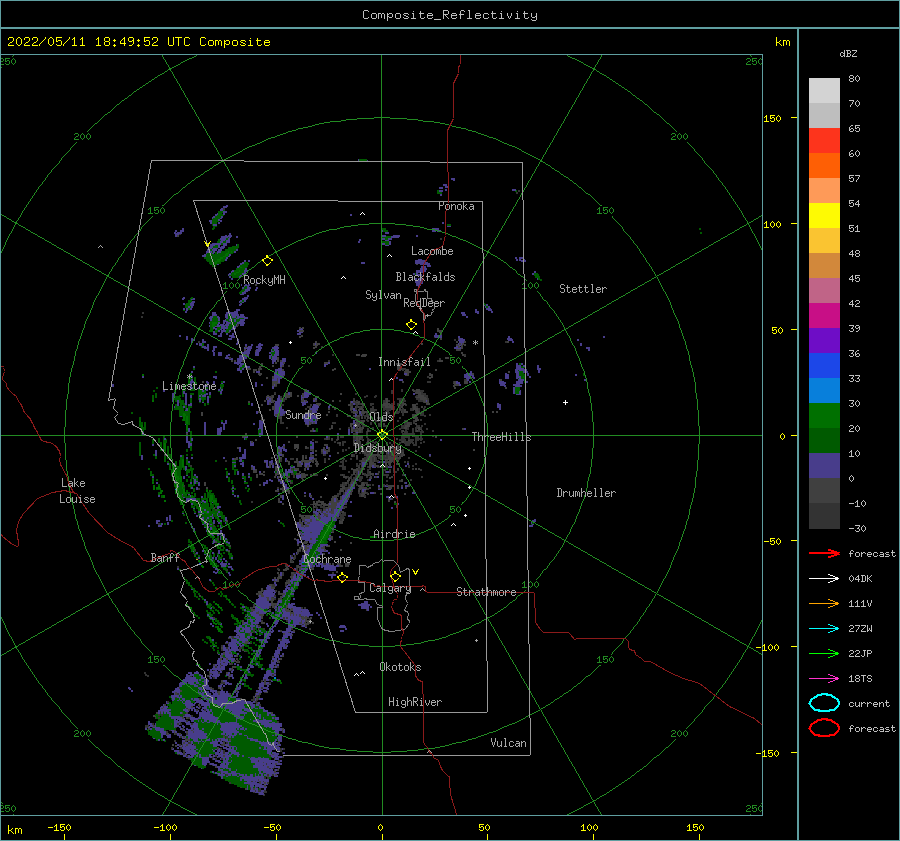Select the bright green 20 dBZ legend swatch
The height and width of the screenshot is (841, 900).
pyautogui.click(x=824, y=416)
